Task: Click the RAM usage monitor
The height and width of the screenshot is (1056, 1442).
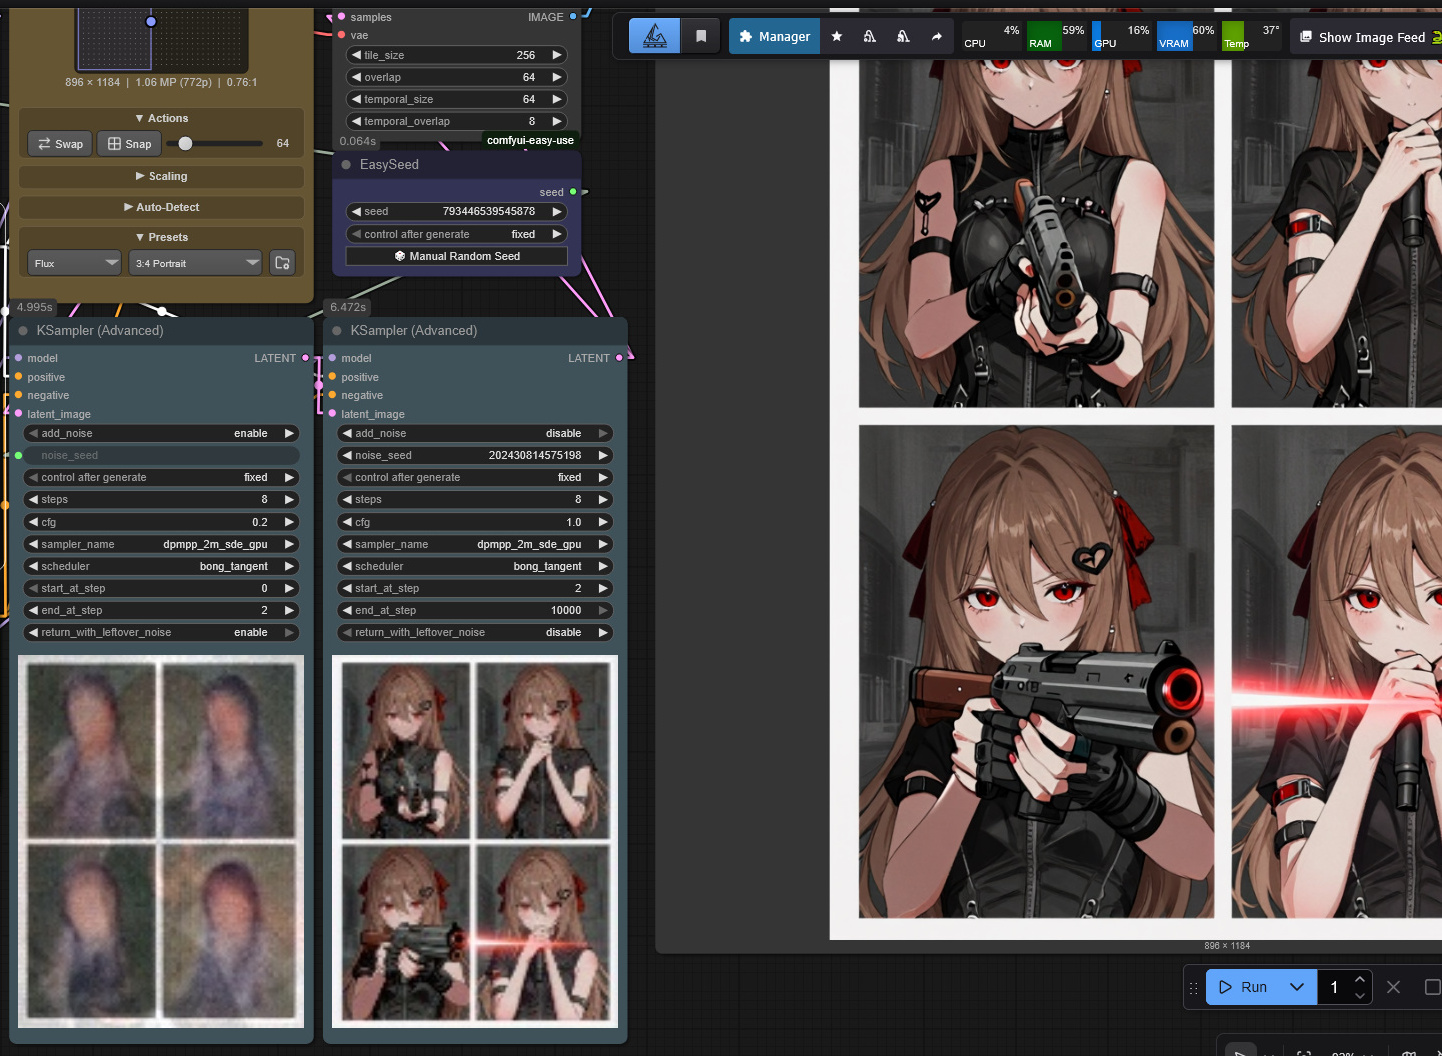Action: point(1057,37)
